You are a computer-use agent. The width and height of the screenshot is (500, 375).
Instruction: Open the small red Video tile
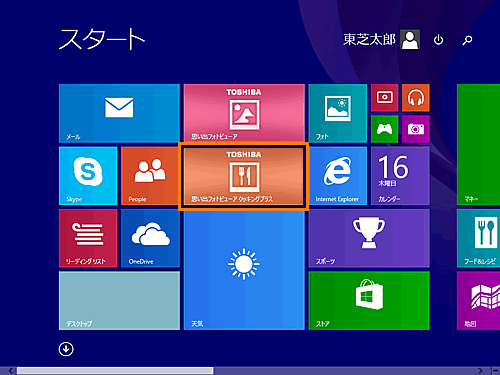(x=384, y=98)
